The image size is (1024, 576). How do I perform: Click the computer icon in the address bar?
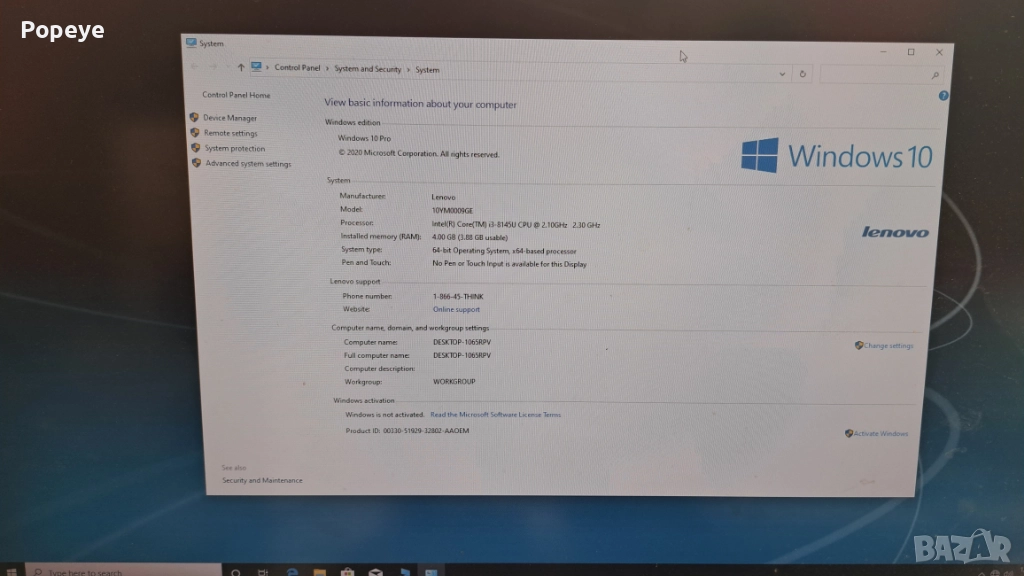pos(257,67)
